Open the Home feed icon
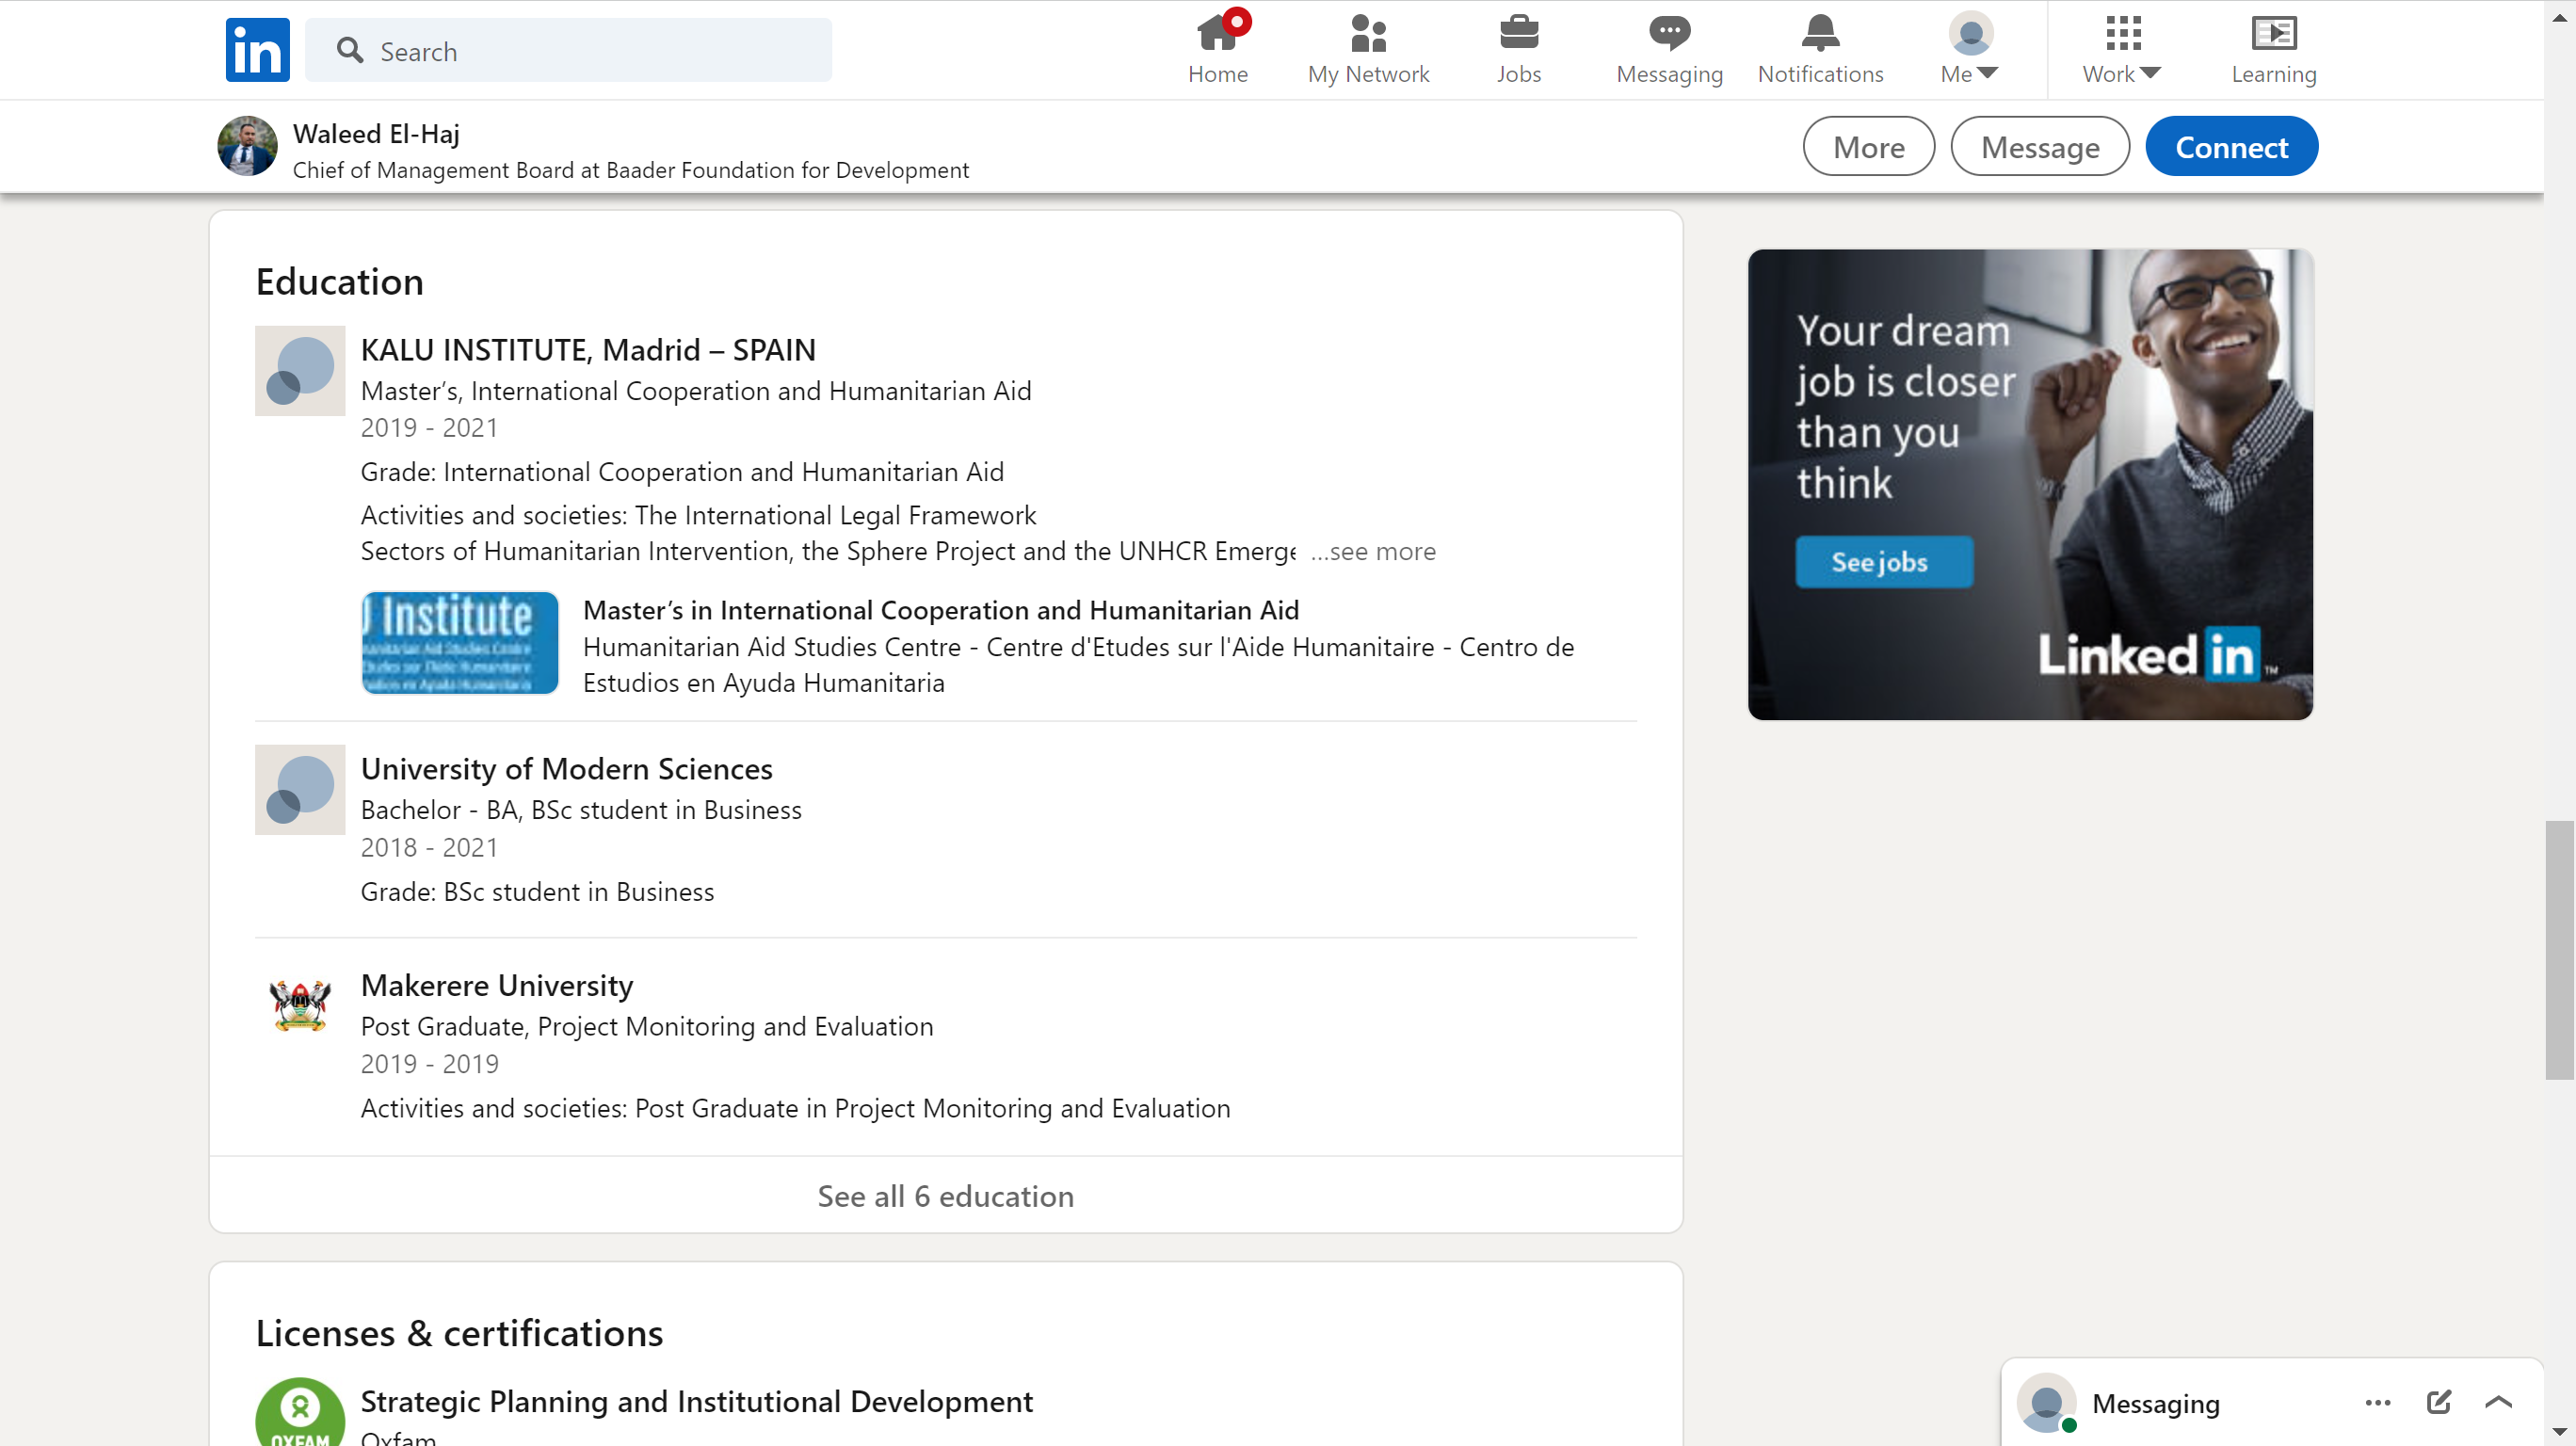 point(1217,33)
